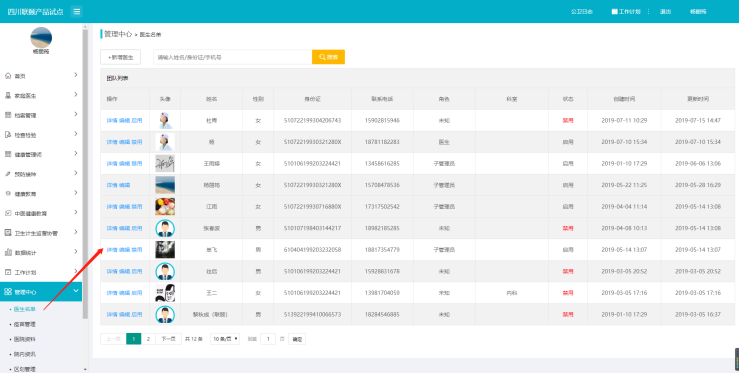Click the active page 1 button
Screen dimensions: 740x374
click(x=134, y=339)
